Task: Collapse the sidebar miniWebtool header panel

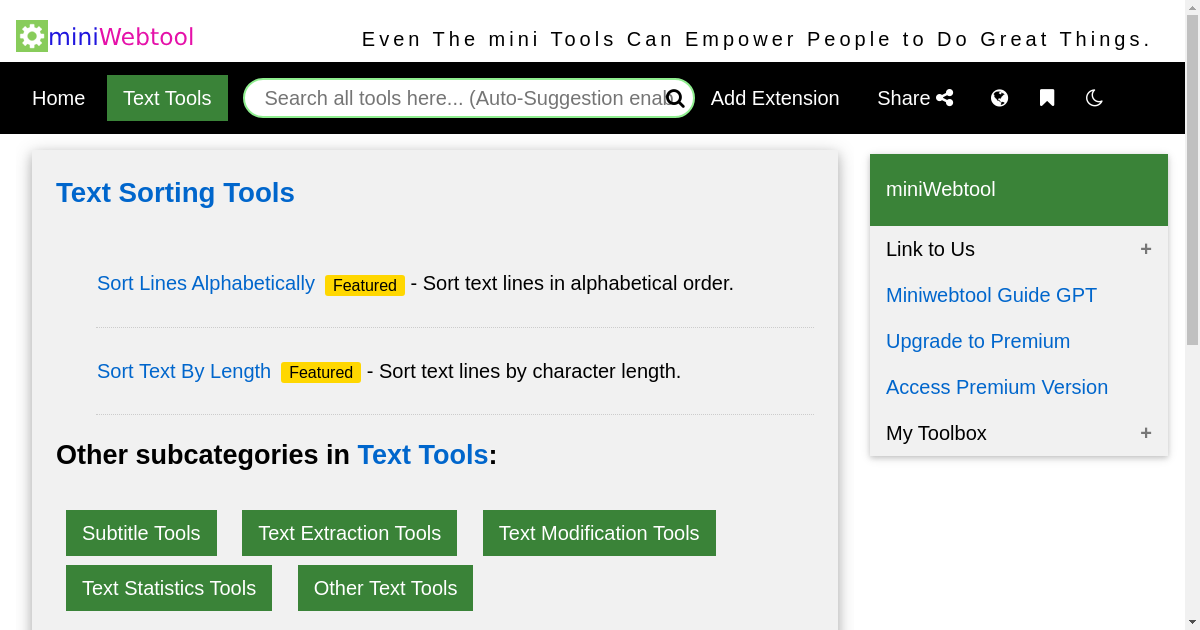Action: point(1018,189)
